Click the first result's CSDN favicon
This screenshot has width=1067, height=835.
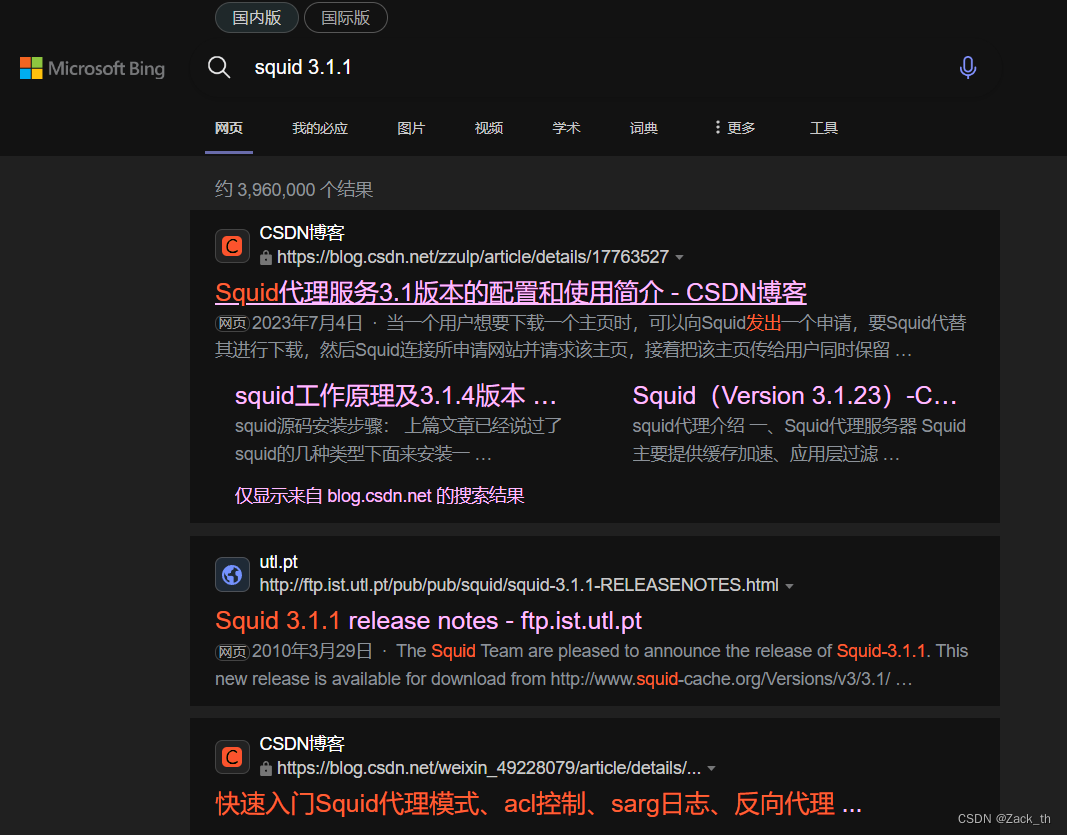point(232,246)
